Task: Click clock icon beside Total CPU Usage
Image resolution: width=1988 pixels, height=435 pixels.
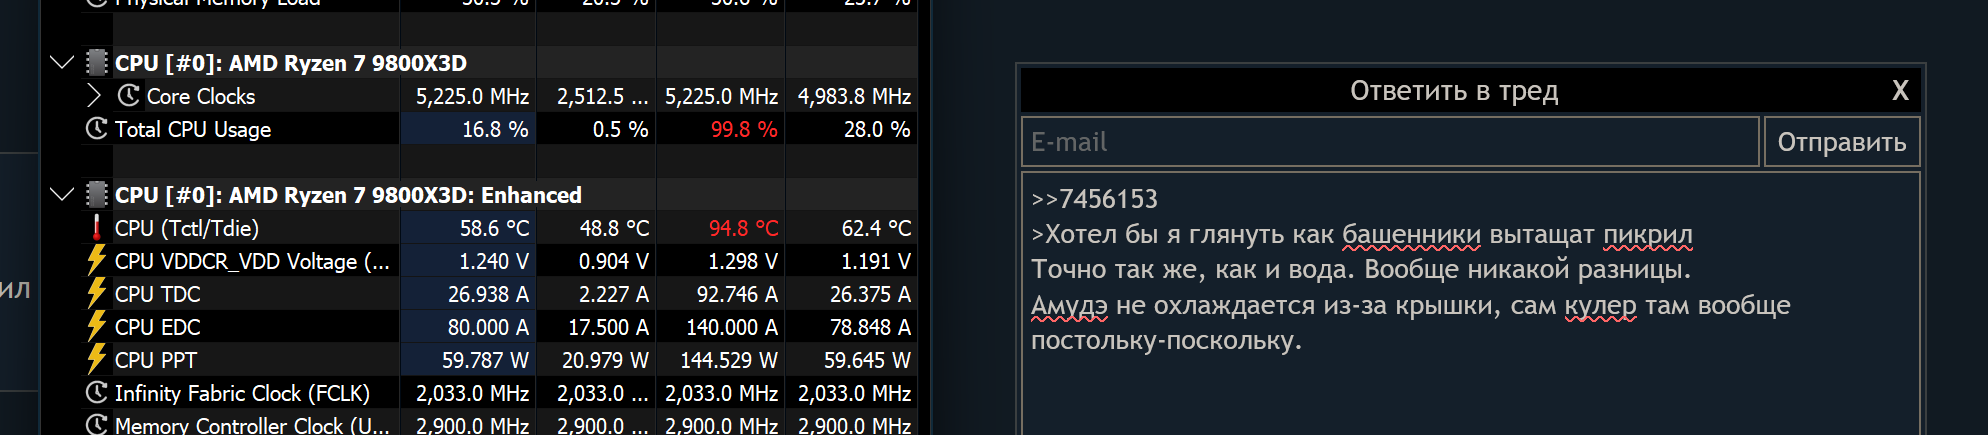Action: pyautogui.click(x=96, y=129)
